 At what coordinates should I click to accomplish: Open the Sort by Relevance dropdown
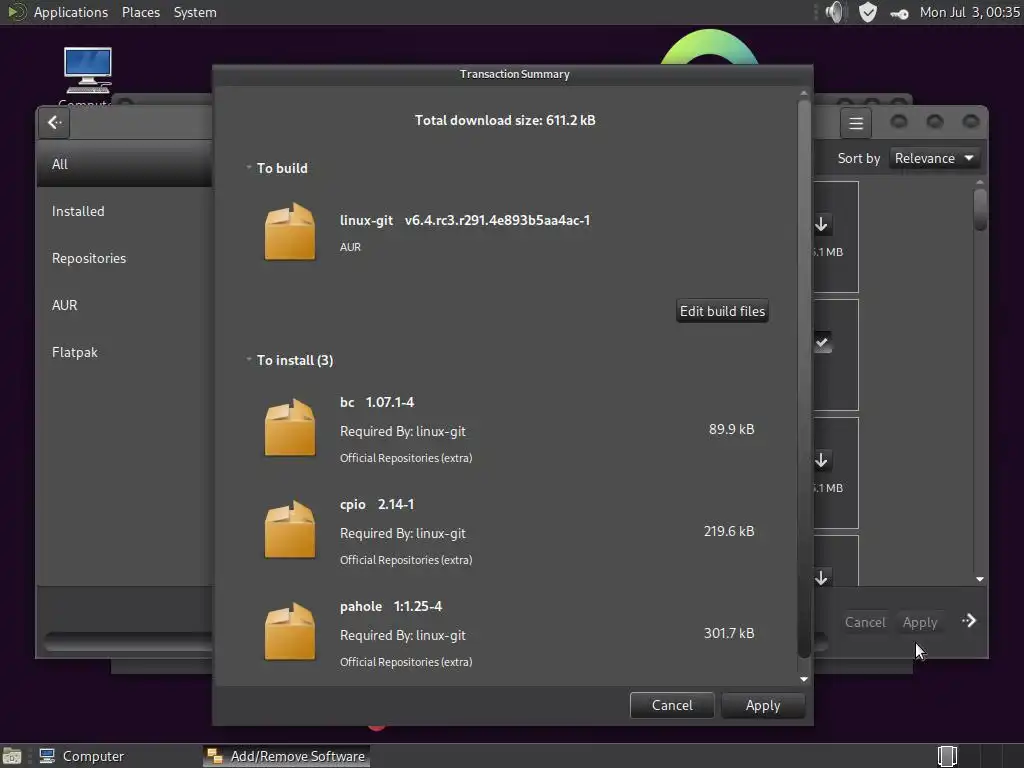click(x=934, y=158)
